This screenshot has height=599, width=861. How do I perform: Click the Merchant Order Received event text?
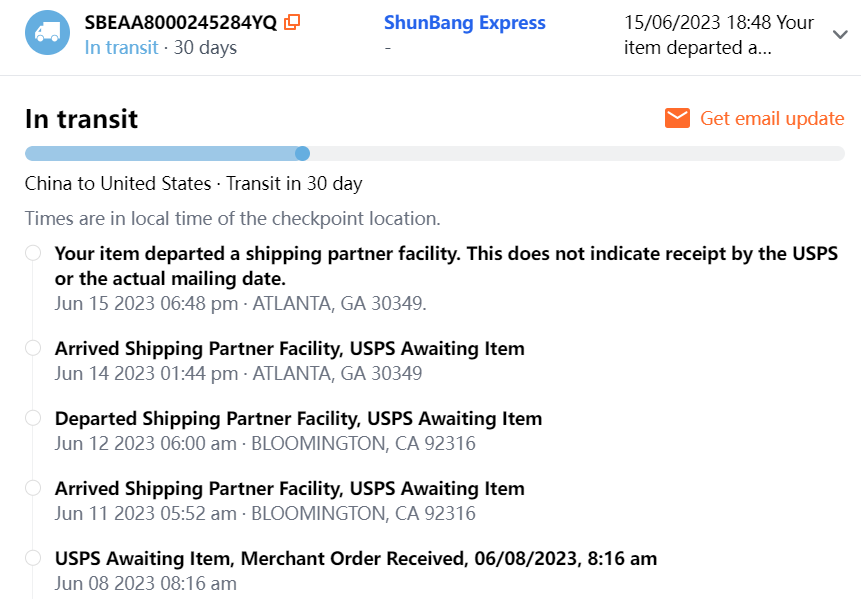coord(355,558)
